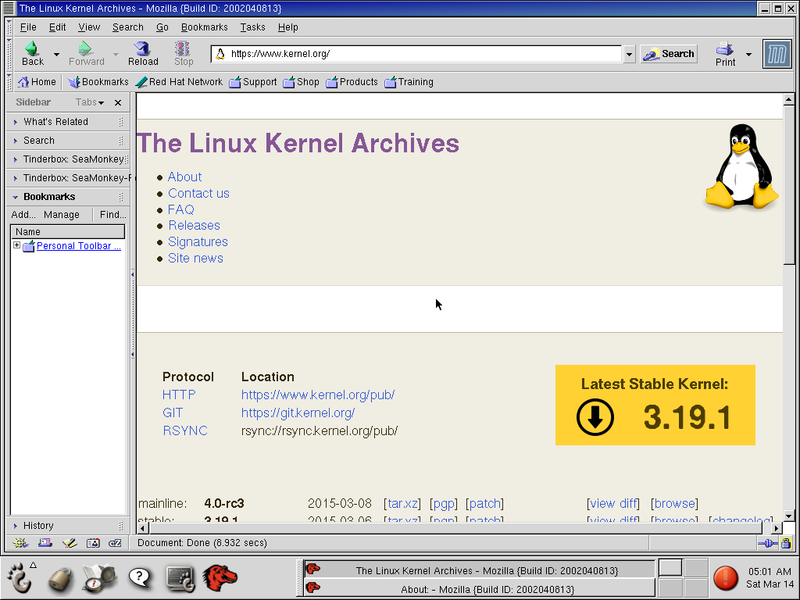Open the GNOME foot main menu
Screen dimensions: 800x600
19,578
